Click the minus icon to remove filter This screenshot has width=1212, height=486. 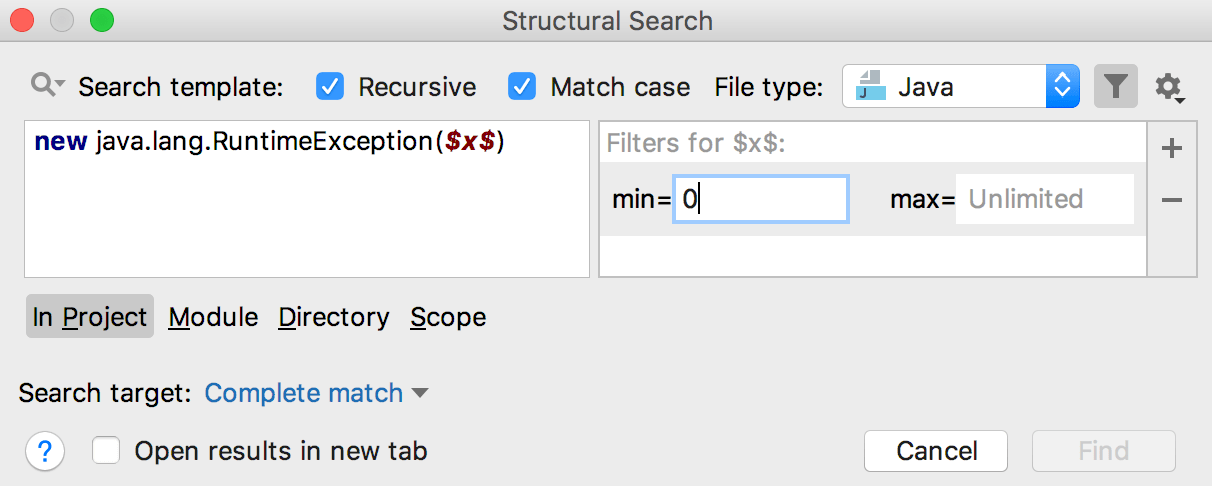click(1172, 200)
